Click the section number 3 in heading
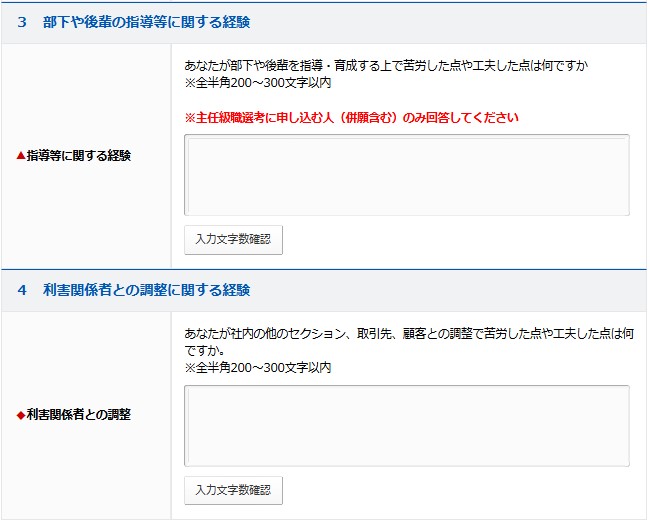The width and height of the screenshot is (650, 520). tap(22, 22)
